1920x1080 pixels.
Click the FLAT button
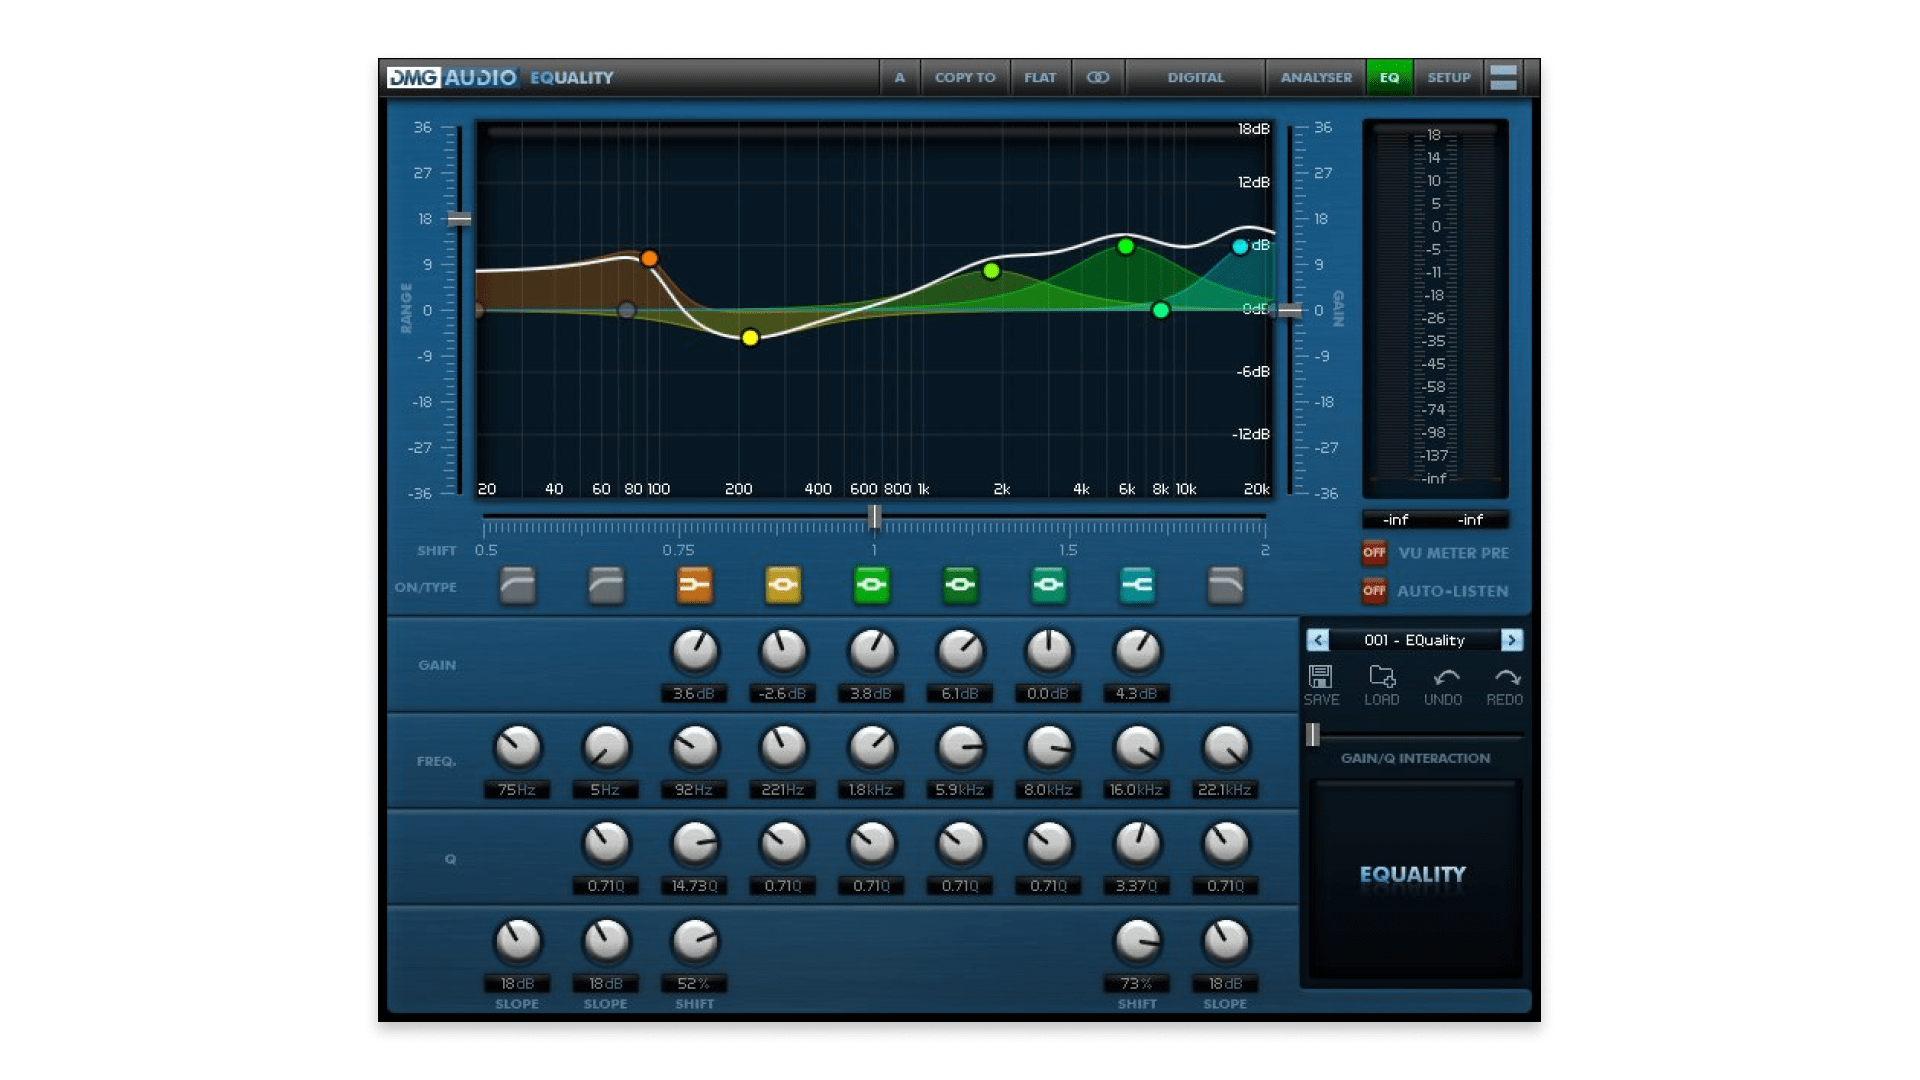point(1040,77)
